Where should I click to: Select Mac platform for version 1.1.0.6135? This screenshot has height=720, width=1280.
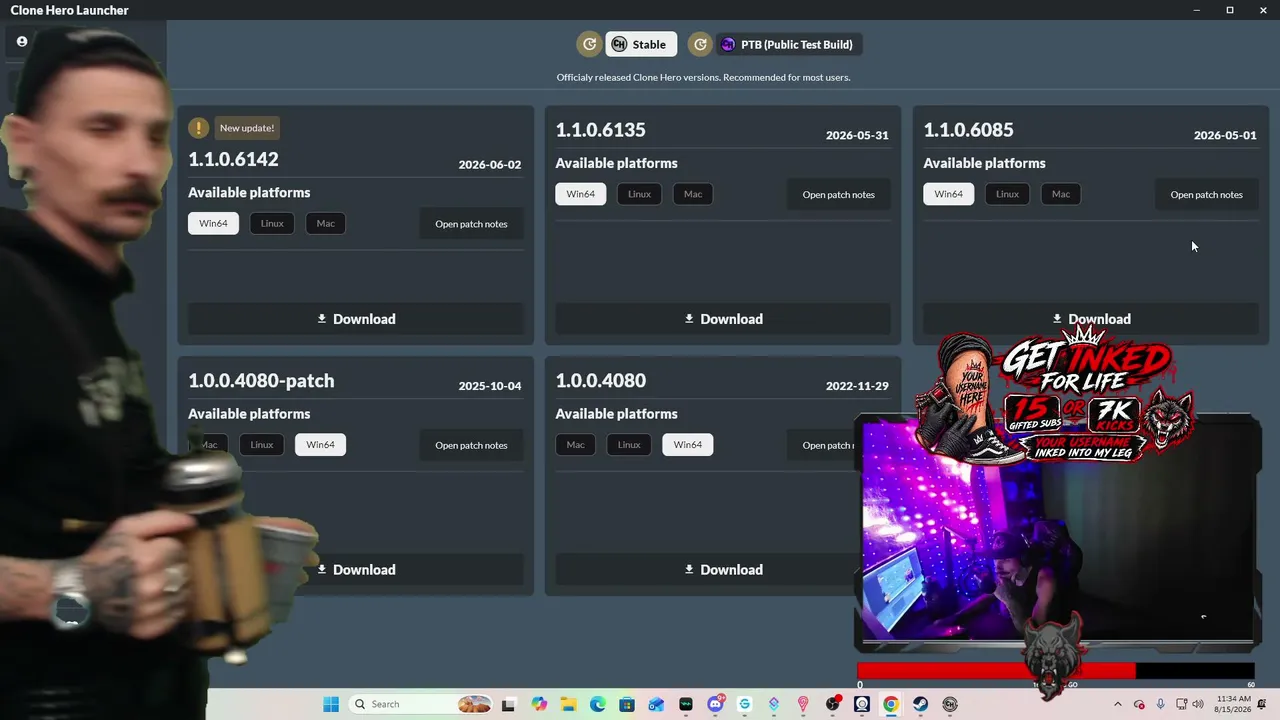[x=693, y=194]
